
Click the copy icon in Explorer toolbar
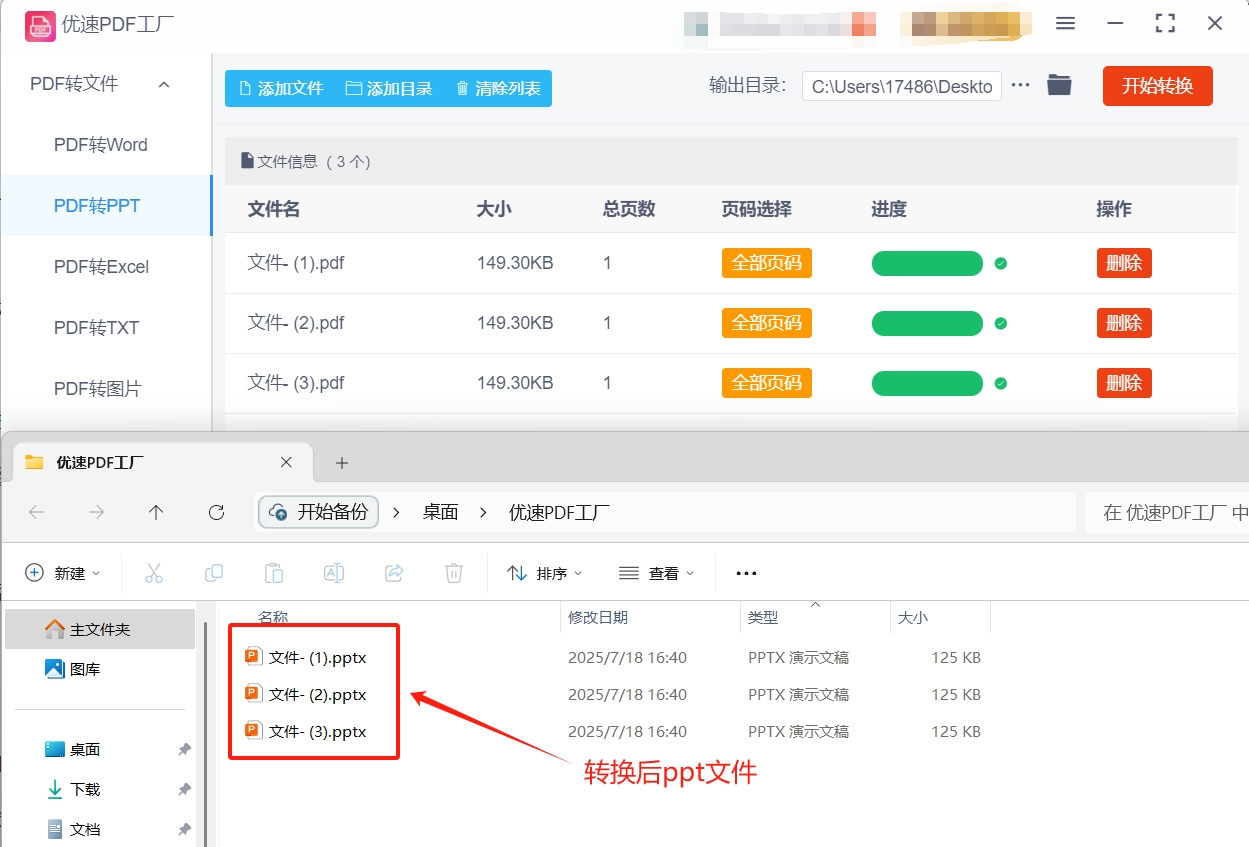click(213, 572)
